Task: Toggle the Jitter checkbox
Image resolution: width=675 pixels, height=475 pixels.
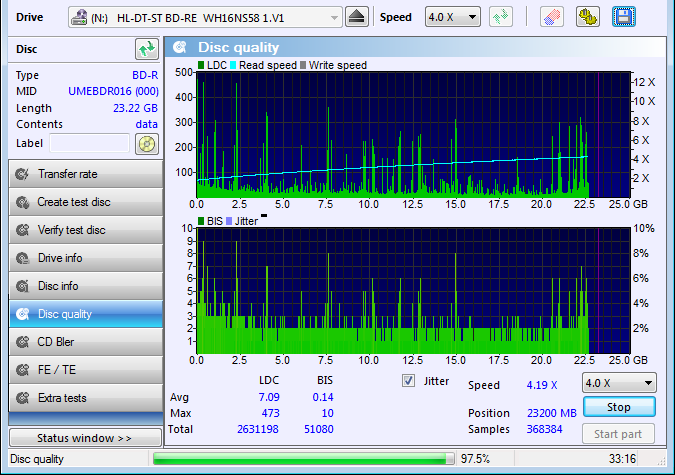Action: click(x=408, y=381)
